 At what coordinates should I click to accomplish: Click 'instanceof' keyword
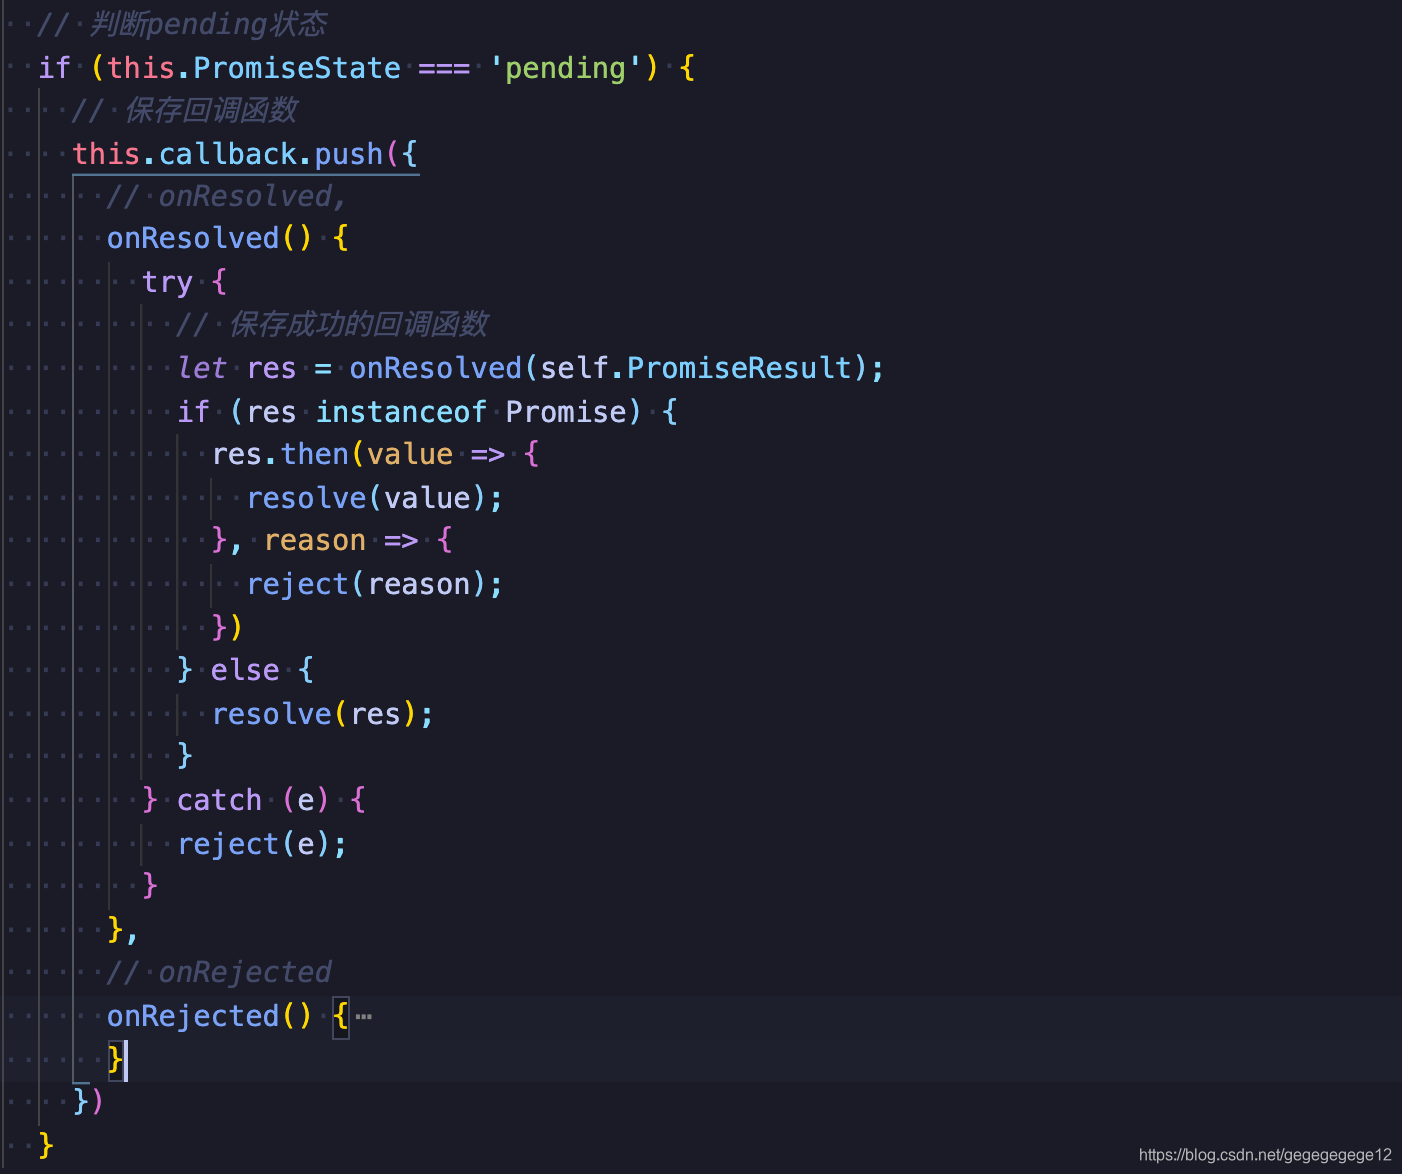[x=401, y=412]
